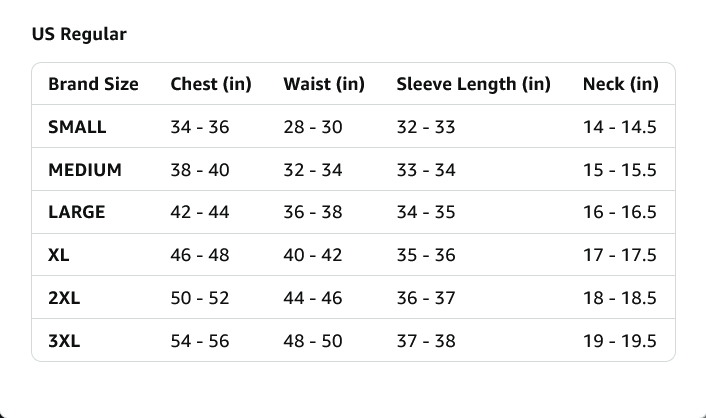
Task: Click the Waist (in) column header
Action: click(324, 84)
